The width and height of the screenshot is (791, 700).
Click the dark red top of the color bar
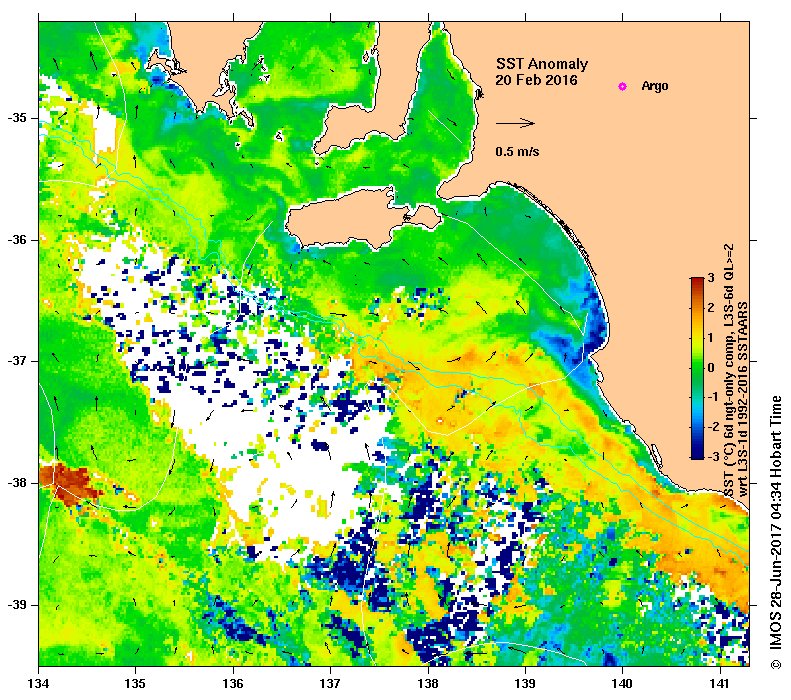696,285
